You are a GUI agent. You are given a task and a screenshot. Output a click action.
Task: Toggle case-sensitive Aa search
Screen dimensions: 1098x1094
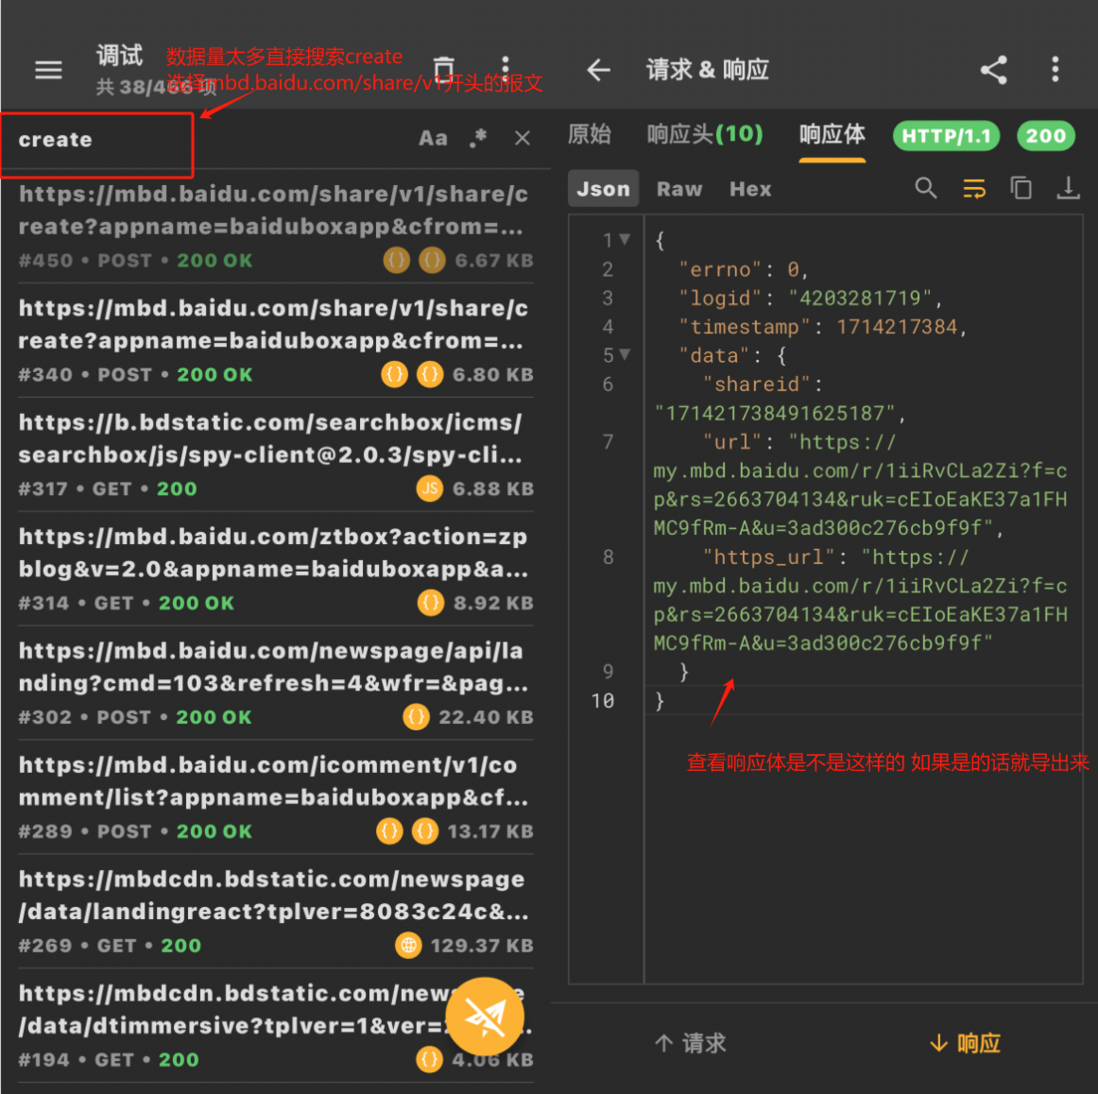click(433, 138)
